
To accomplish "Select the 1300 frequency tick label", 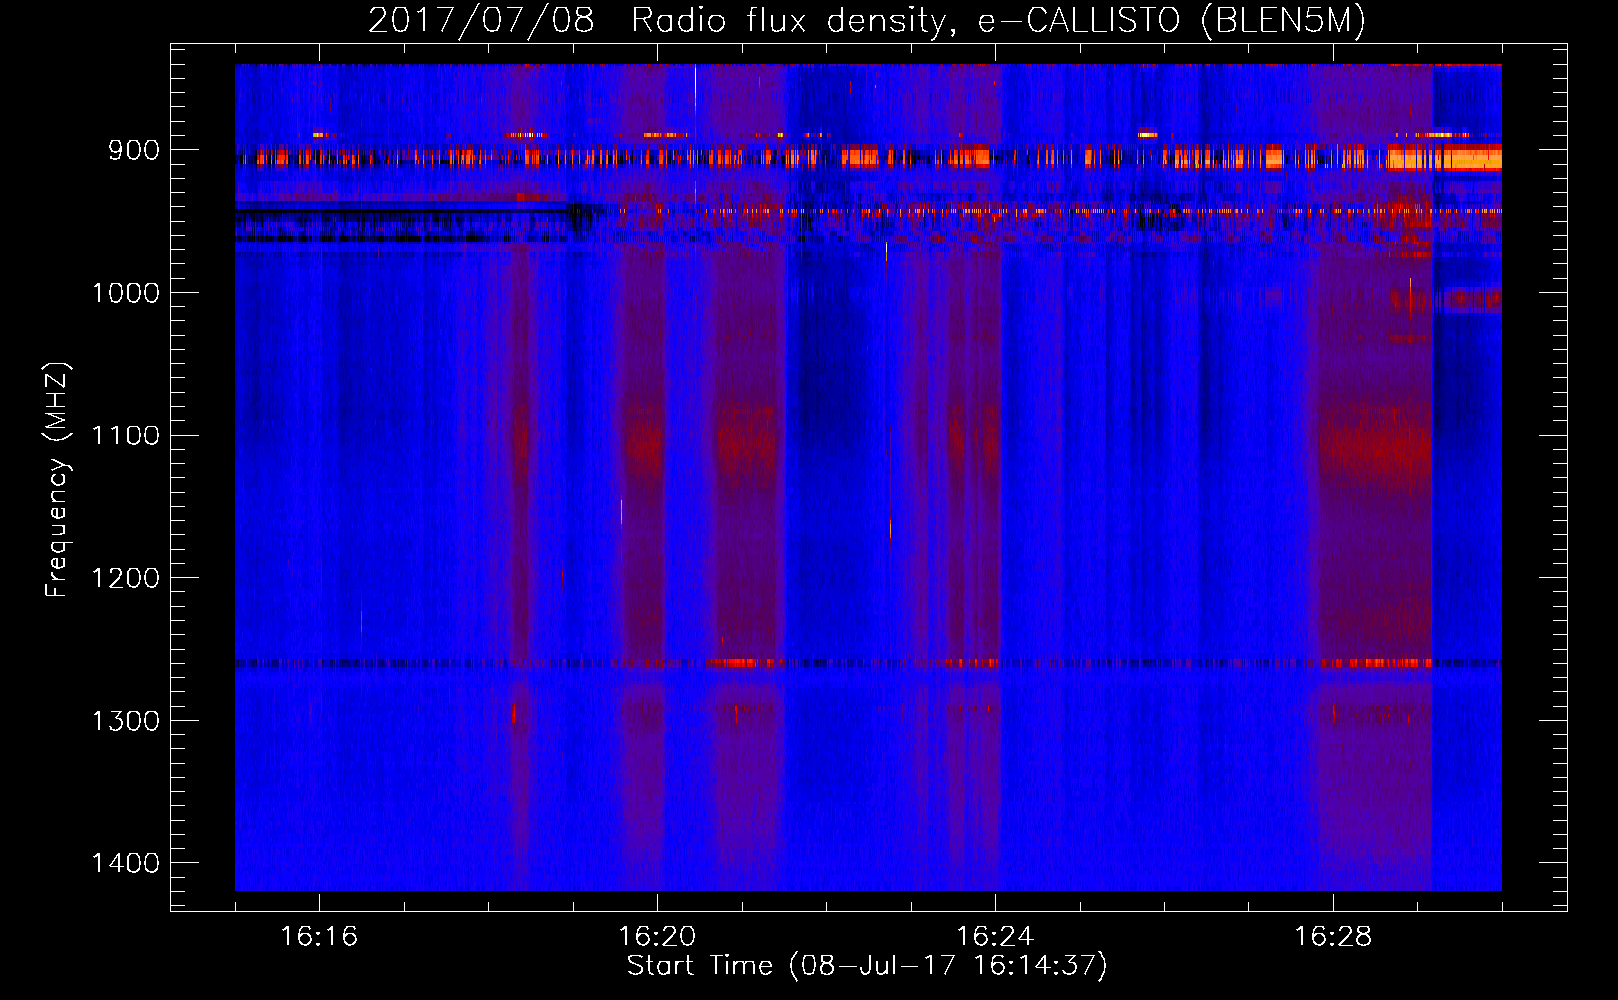I will pos(125,721).
